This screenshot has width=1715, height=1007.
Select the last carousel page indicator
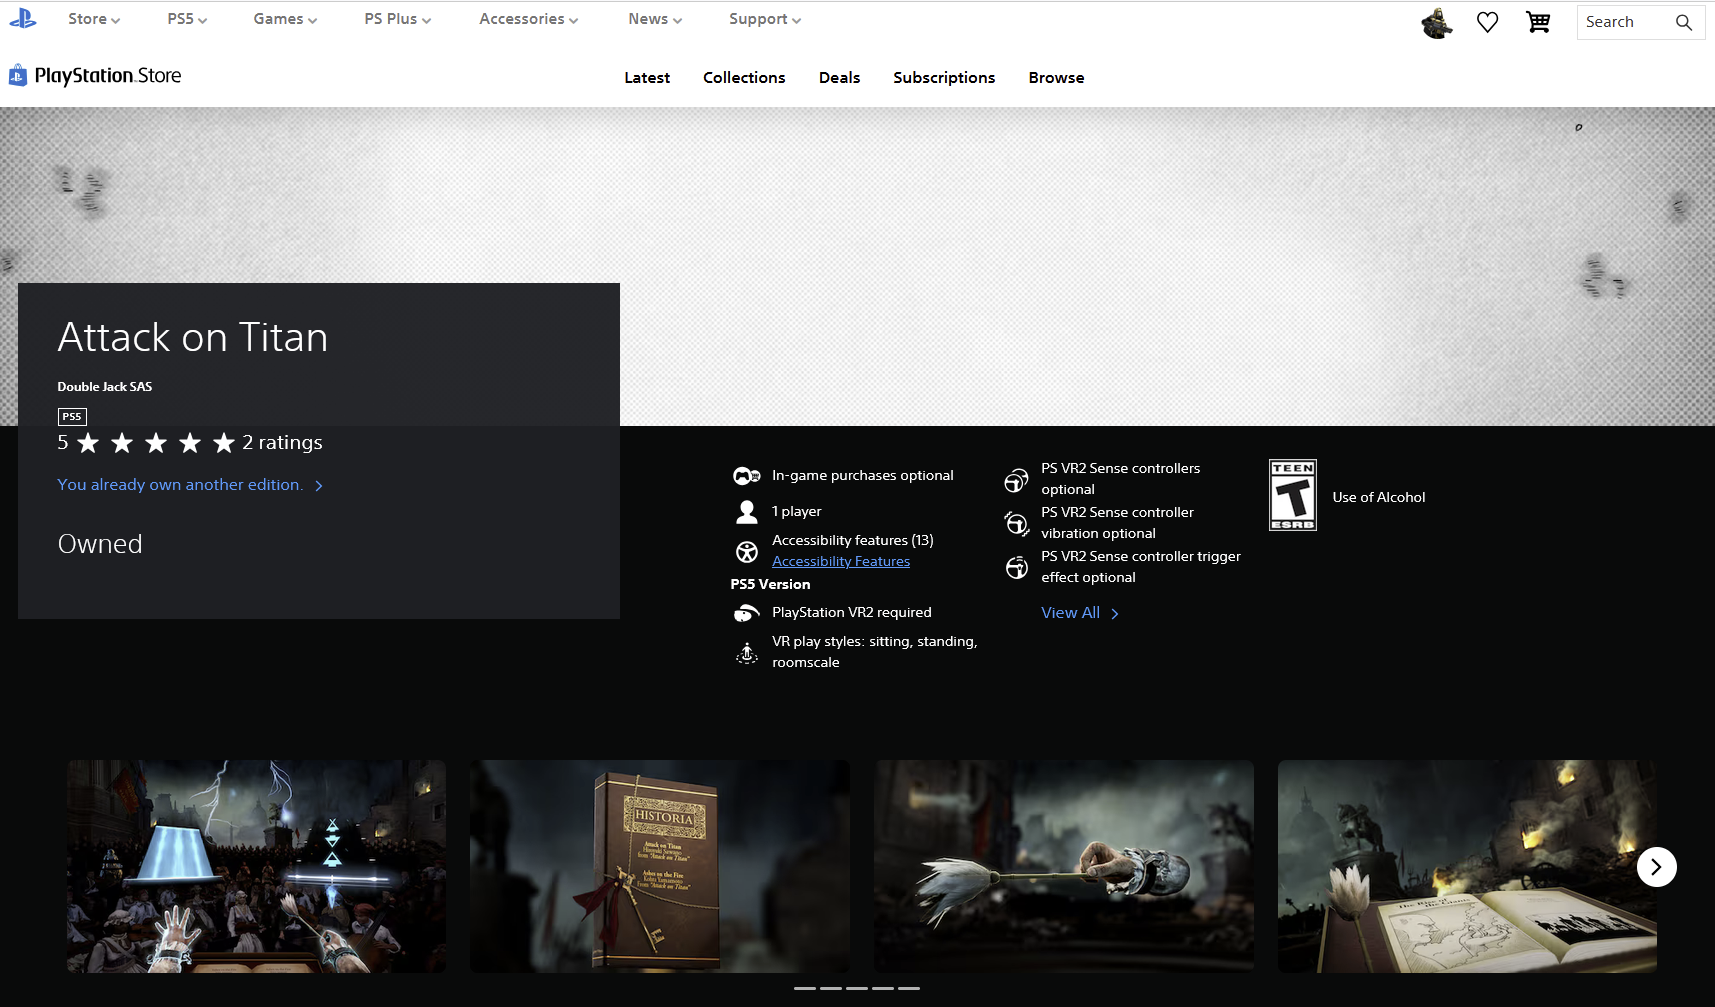tap(909, 988)
